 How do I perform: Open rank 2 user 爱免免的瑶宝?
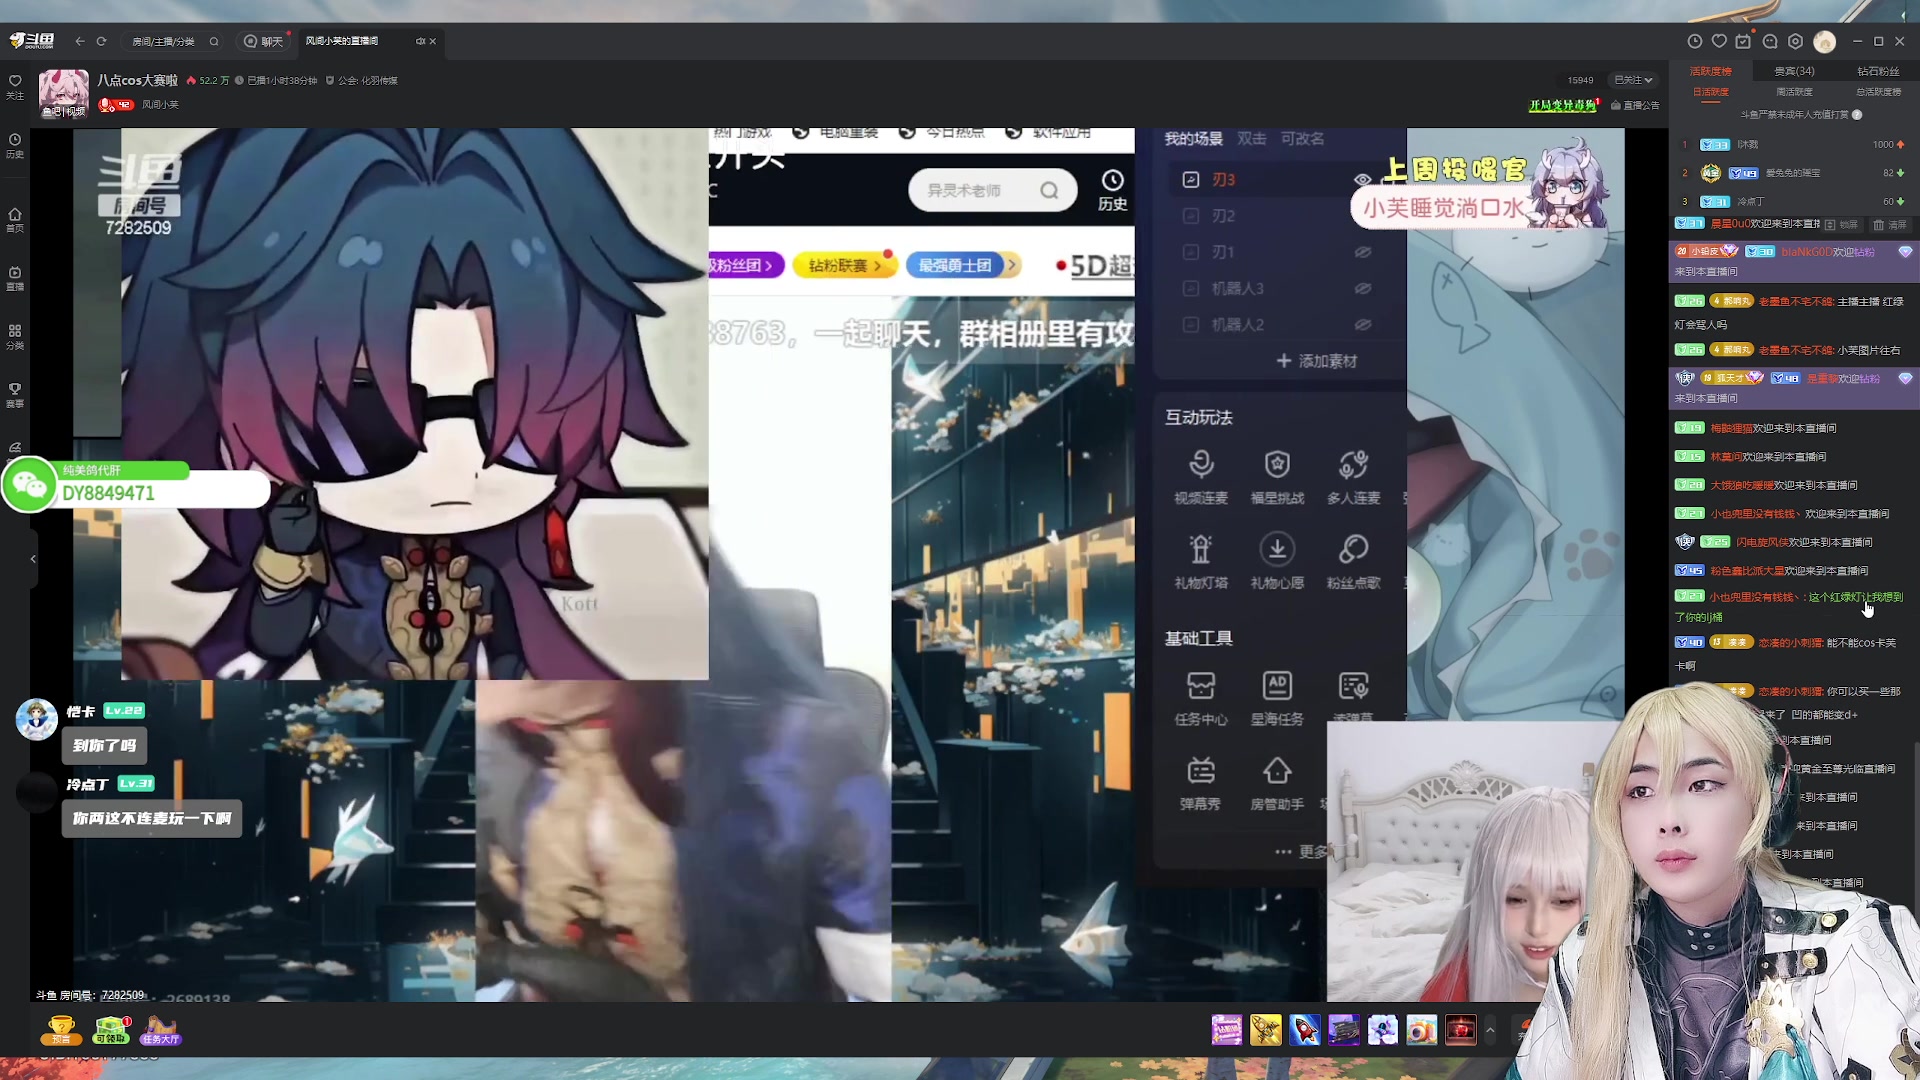[x=1794, y=173]
